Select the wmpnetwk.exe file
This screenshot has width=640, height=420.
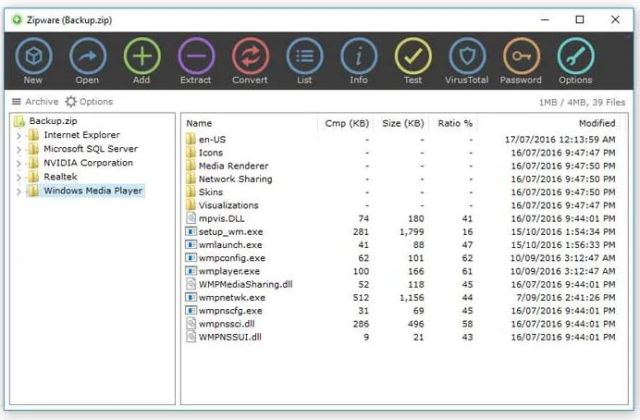coord(401,297)
